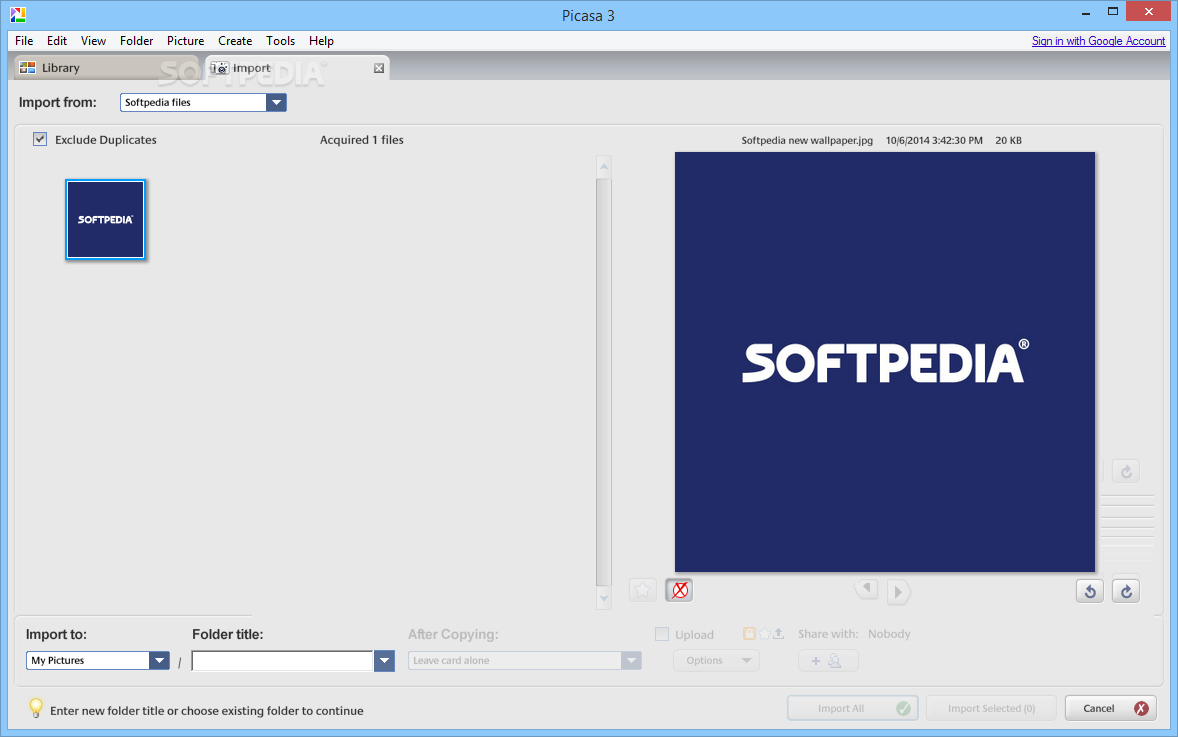Click the camera icon on Import tab

click(x=219, y=68)
